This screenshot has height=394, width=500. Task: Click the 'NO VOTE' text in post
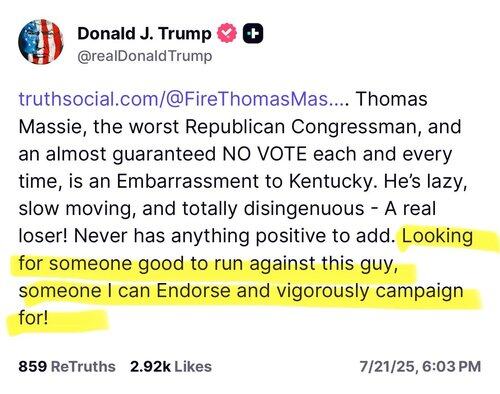[x=264, y=154]
